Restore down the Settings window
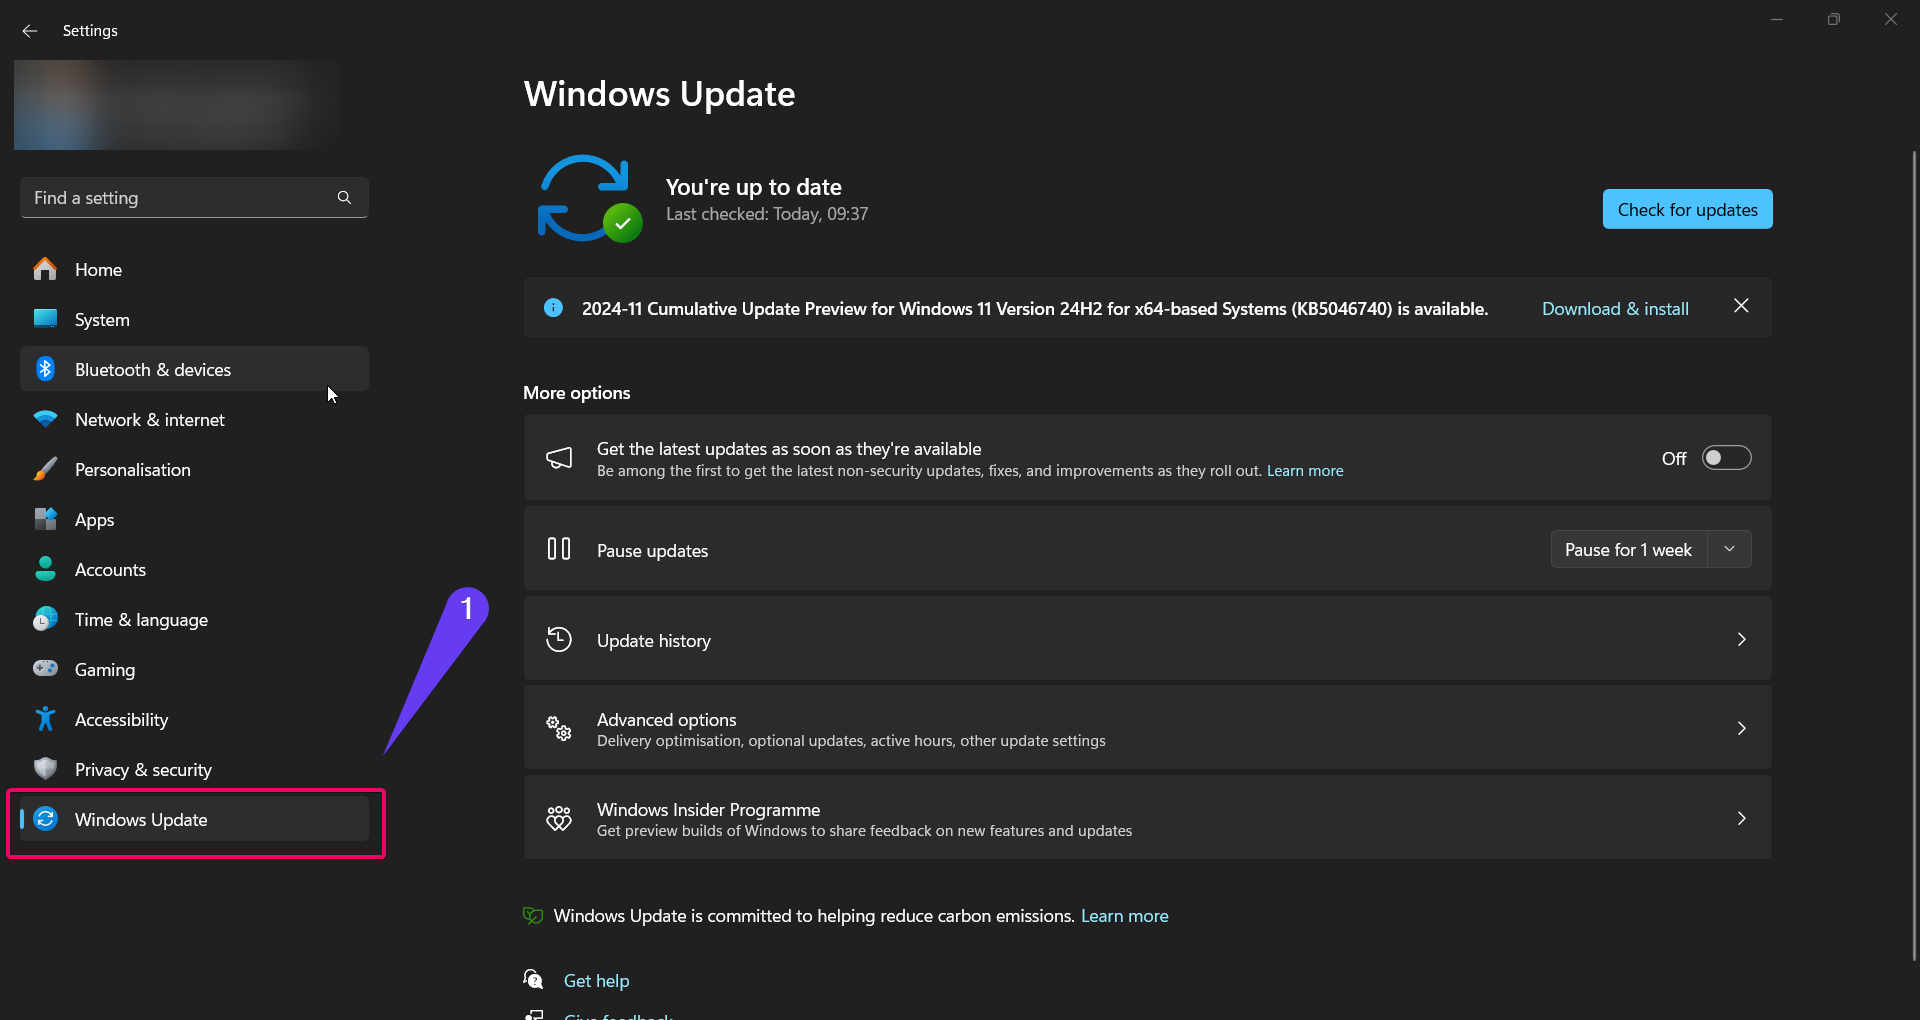This screenshot has height=1020, width=1920. 1833,20
